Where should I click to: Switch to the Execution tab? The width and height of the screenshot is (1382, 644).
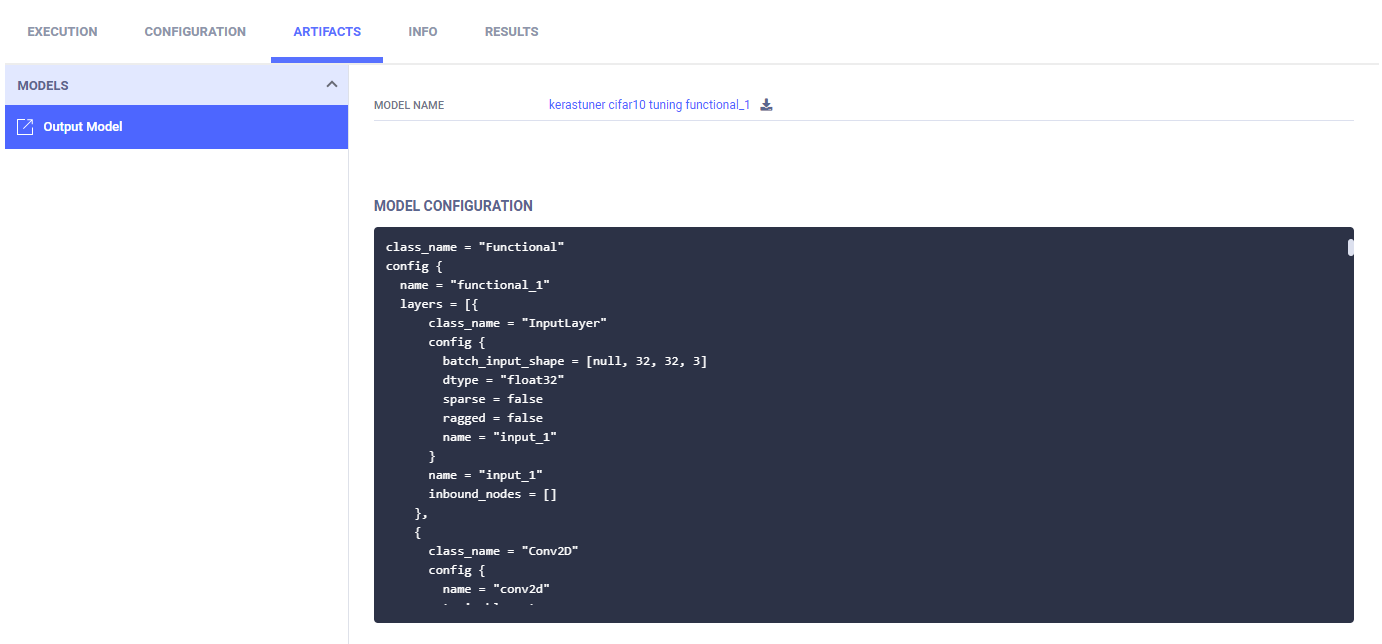click(62, 32)
